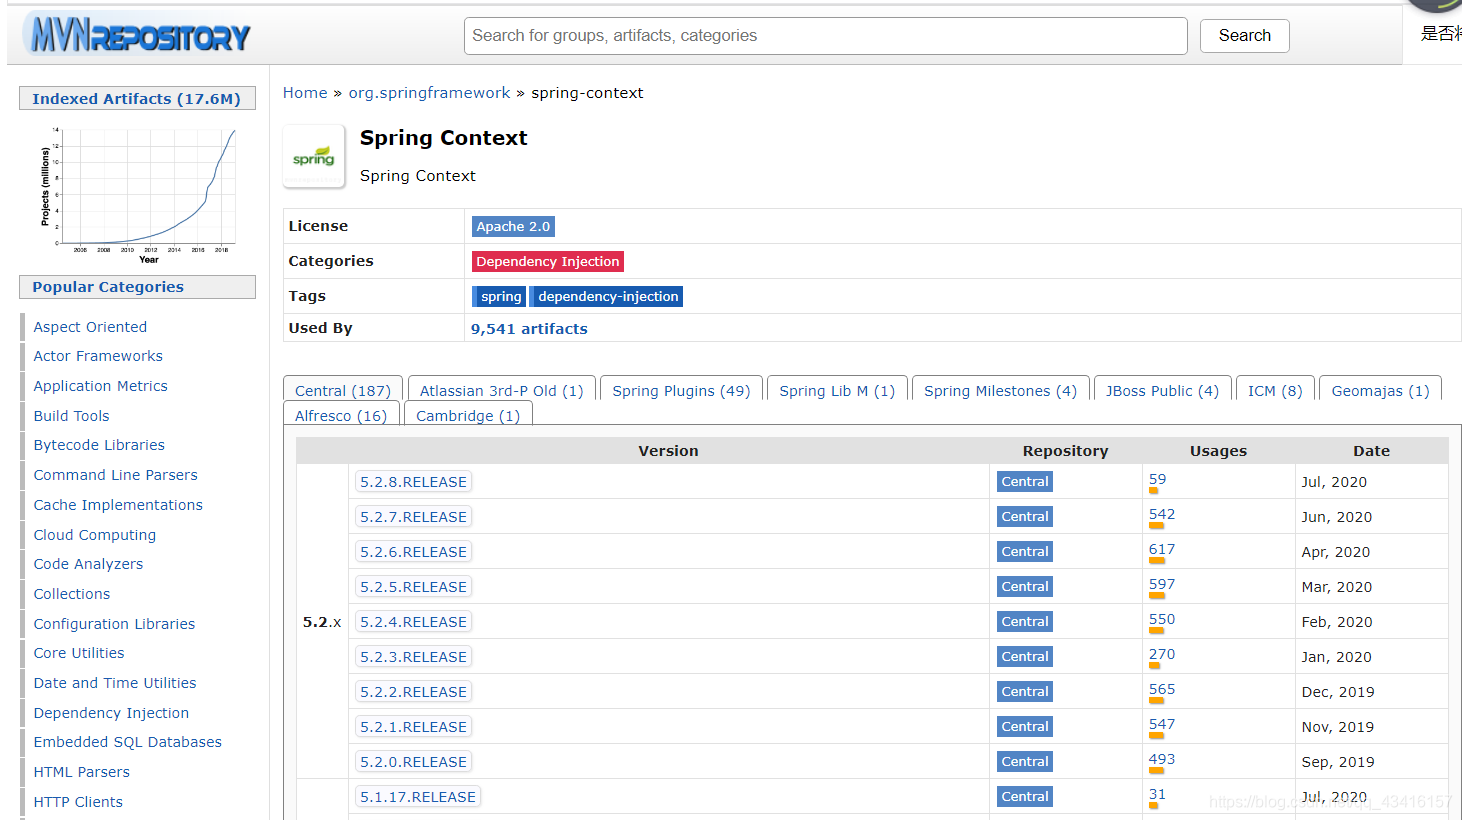The image size is (1462, 820).
Task: Open org.springframework breadcrumb link
Action: (x=429, y=93)
